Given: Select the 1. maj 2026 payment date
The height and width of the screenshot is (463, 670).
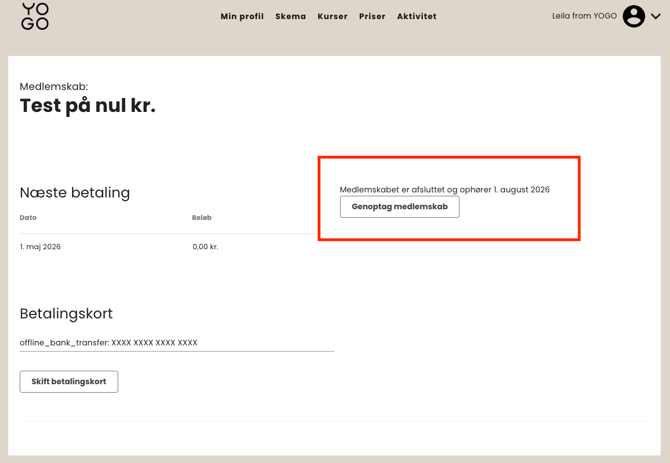Looking at the screenshot, I should (x=40, y=247).
